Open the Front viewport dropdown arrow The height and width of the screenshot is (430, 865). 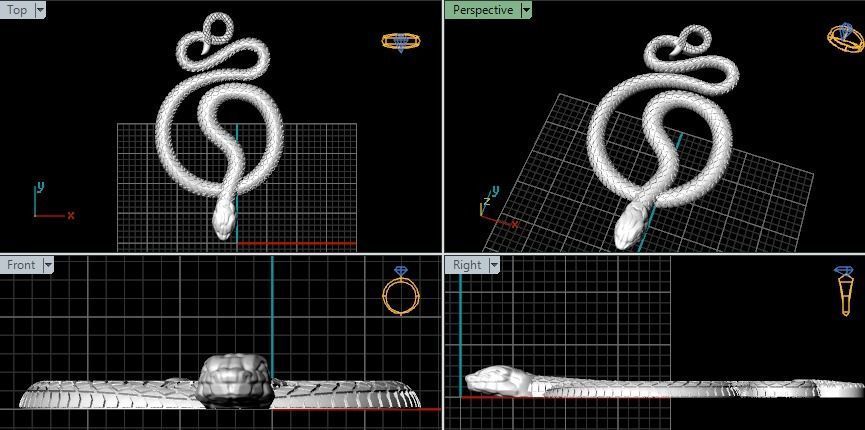pyautogui.click(x=48, y=265)
